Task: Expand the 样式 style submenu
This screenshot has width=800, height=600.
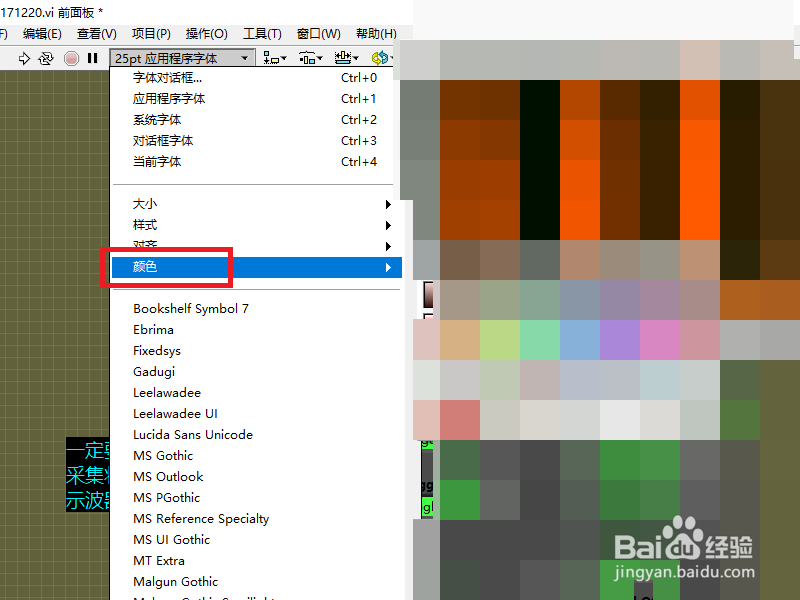Action: pos(145,225)
